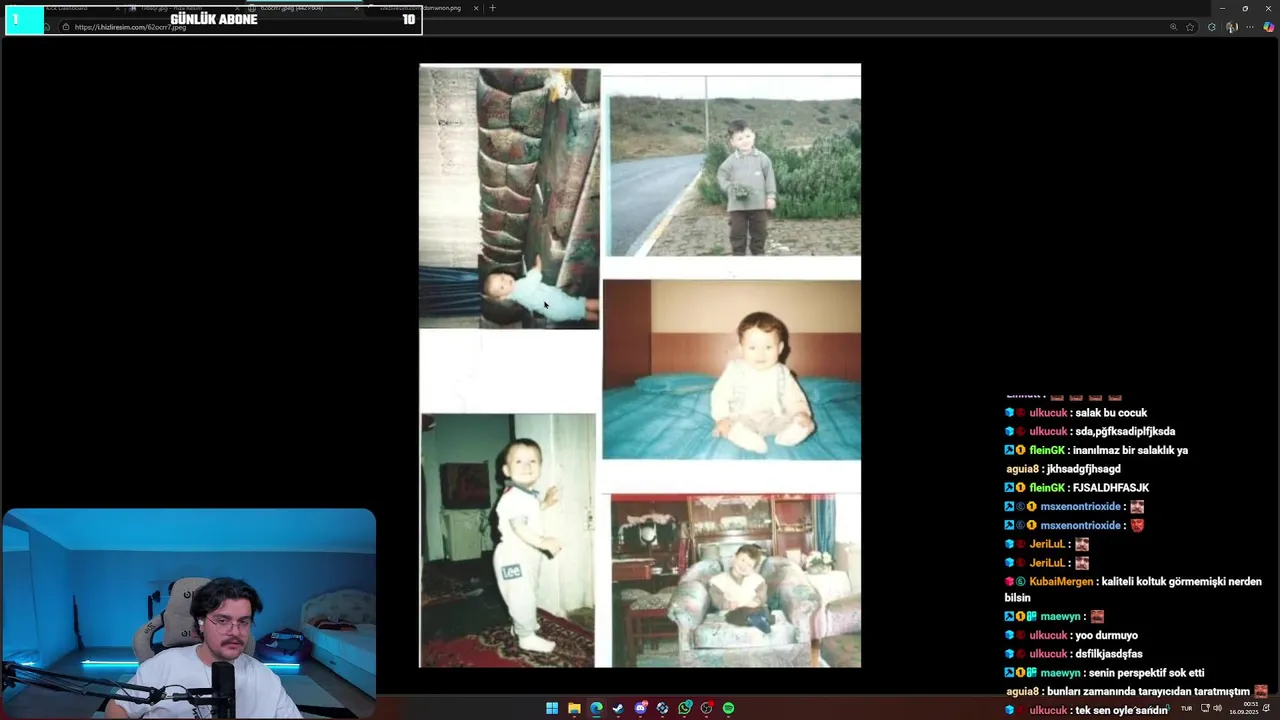Click chat message 'salak bu cocuk'
Image resolution: width=1280 pixels, height=720 pixels.
1111,413
